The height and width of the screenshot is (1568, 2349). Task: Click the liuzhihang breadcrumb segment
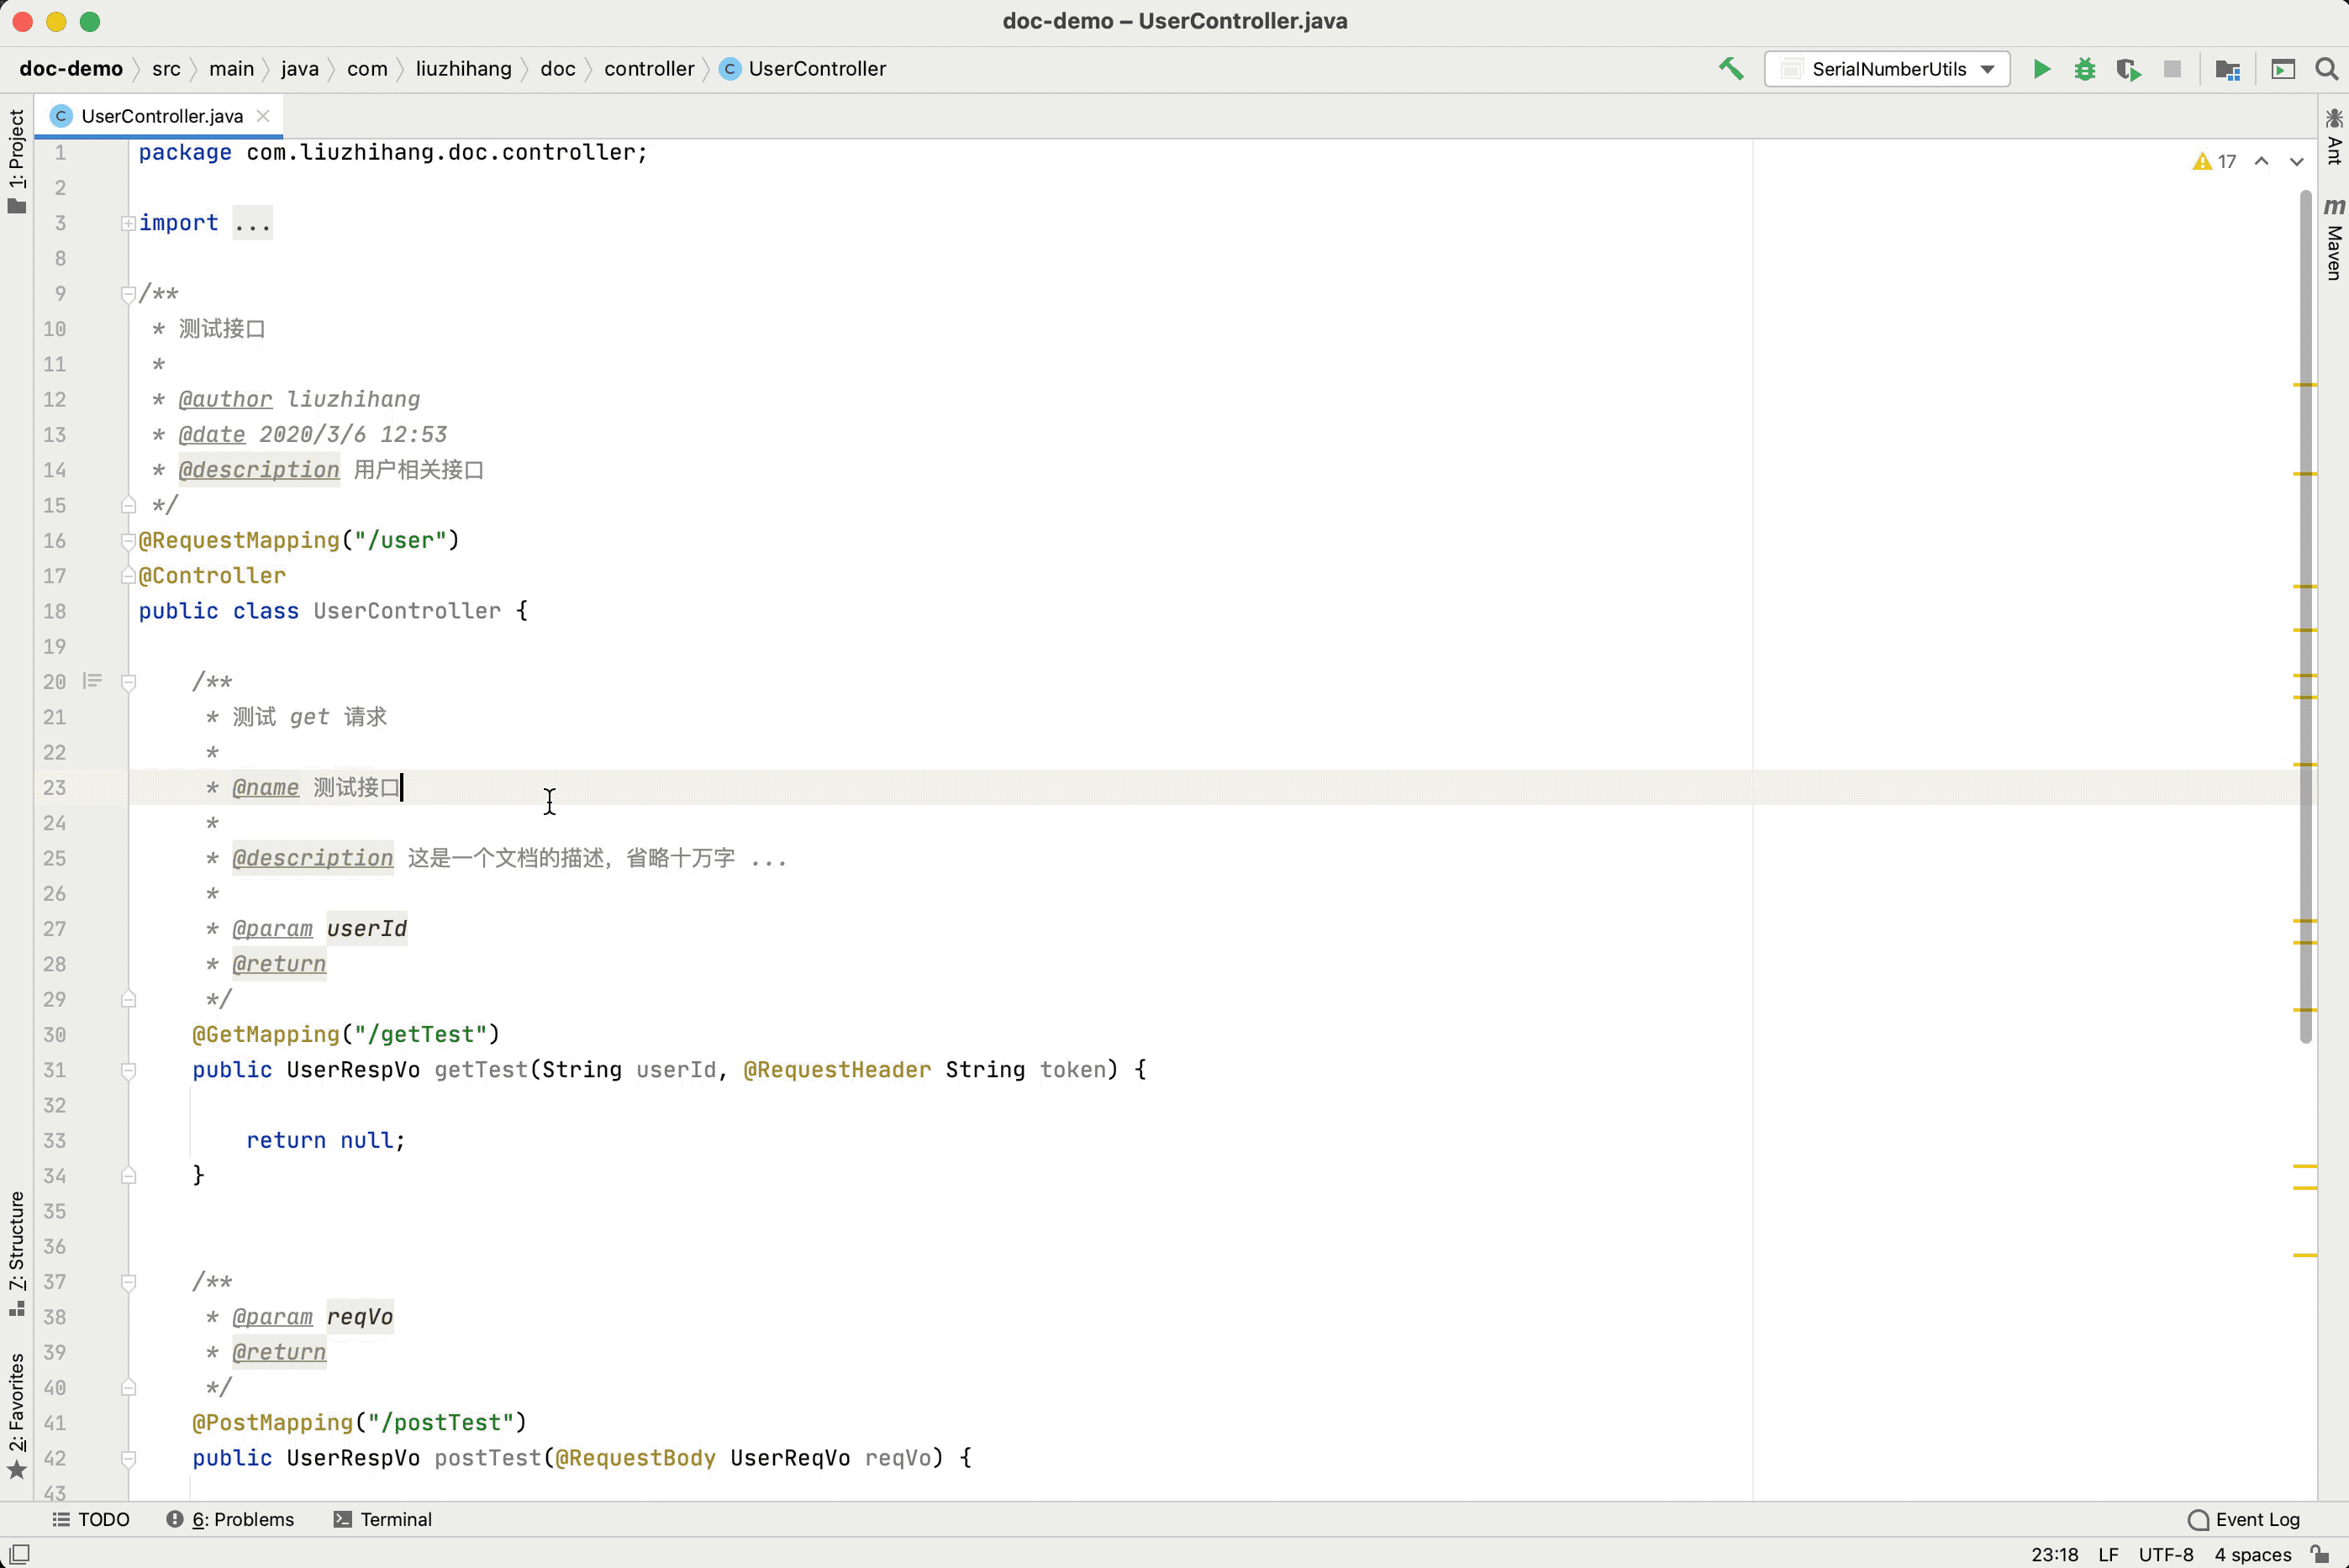click(463, 69)
